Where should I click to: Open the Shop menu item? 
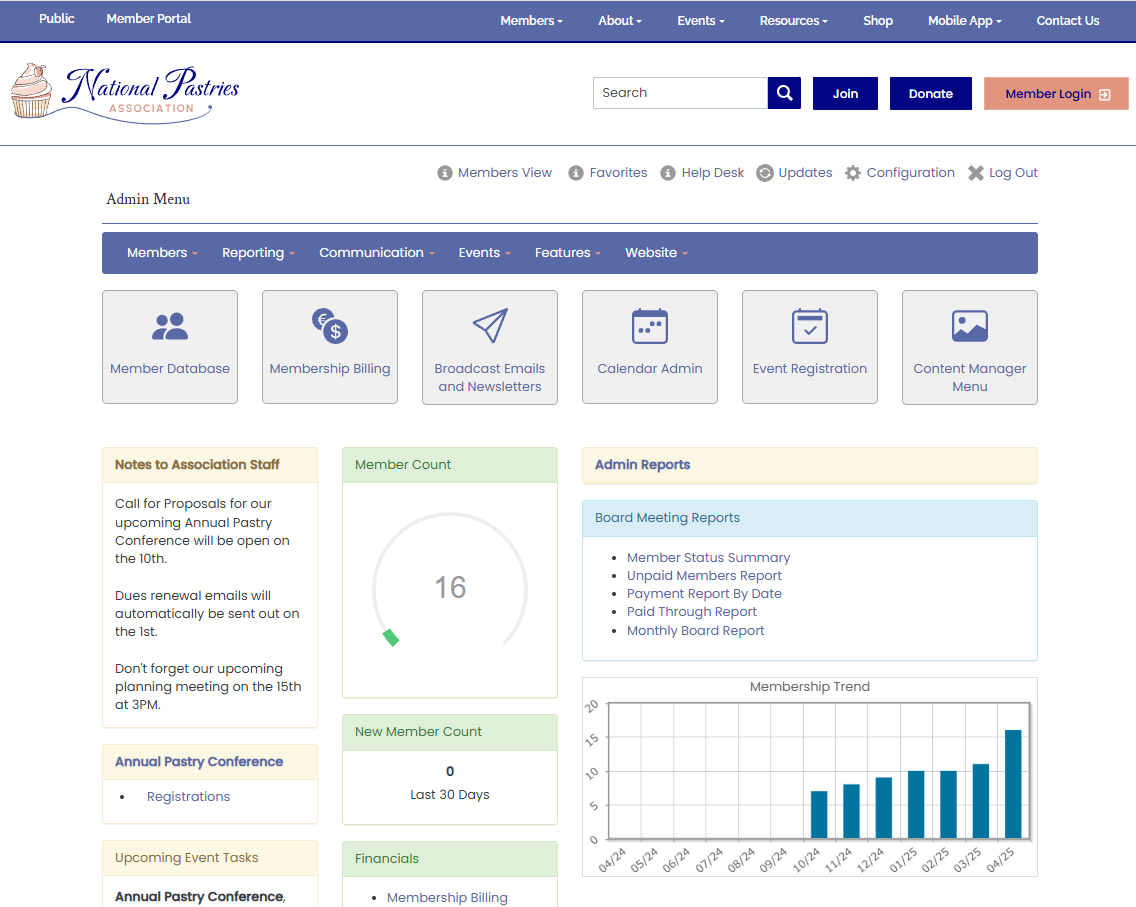click(878, 20)
